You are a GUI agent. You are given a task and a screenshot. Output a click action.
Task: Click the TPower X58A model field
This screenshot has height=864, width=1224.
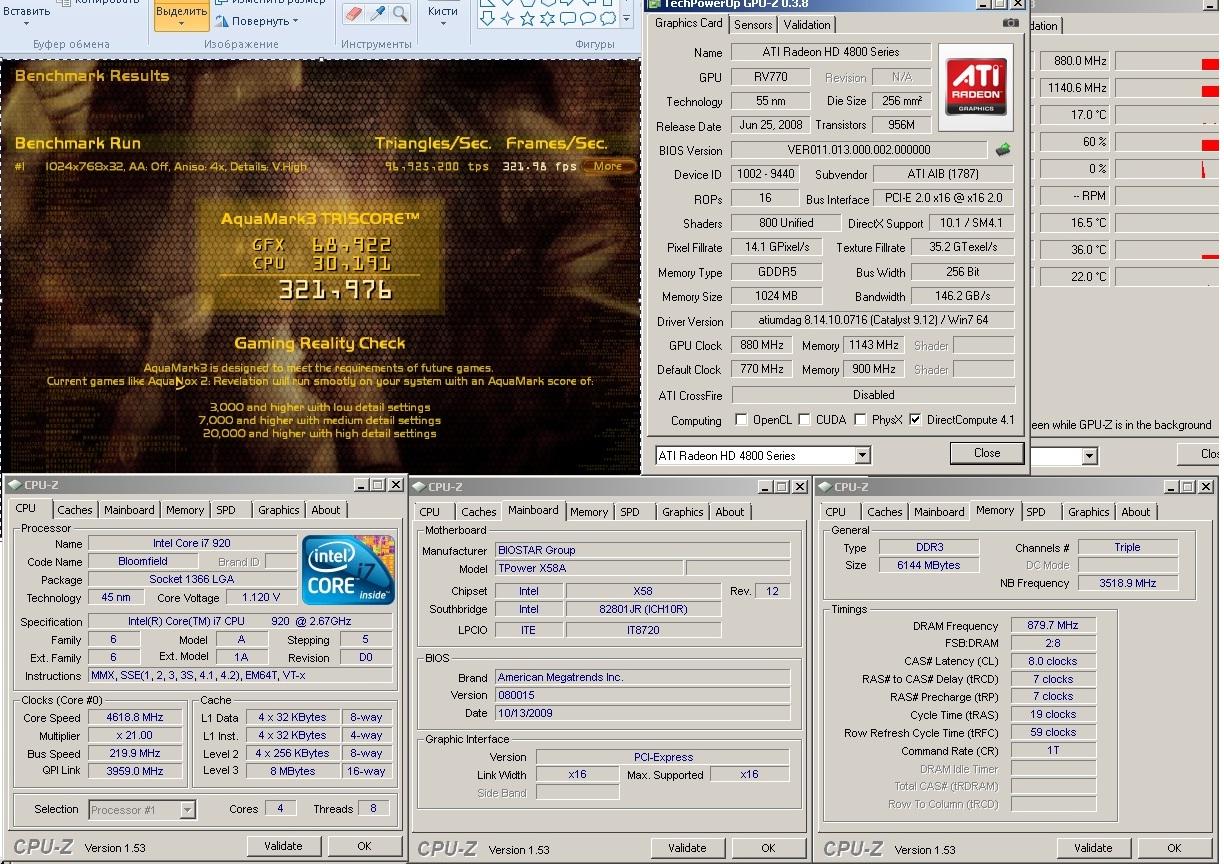pos(590,568)
